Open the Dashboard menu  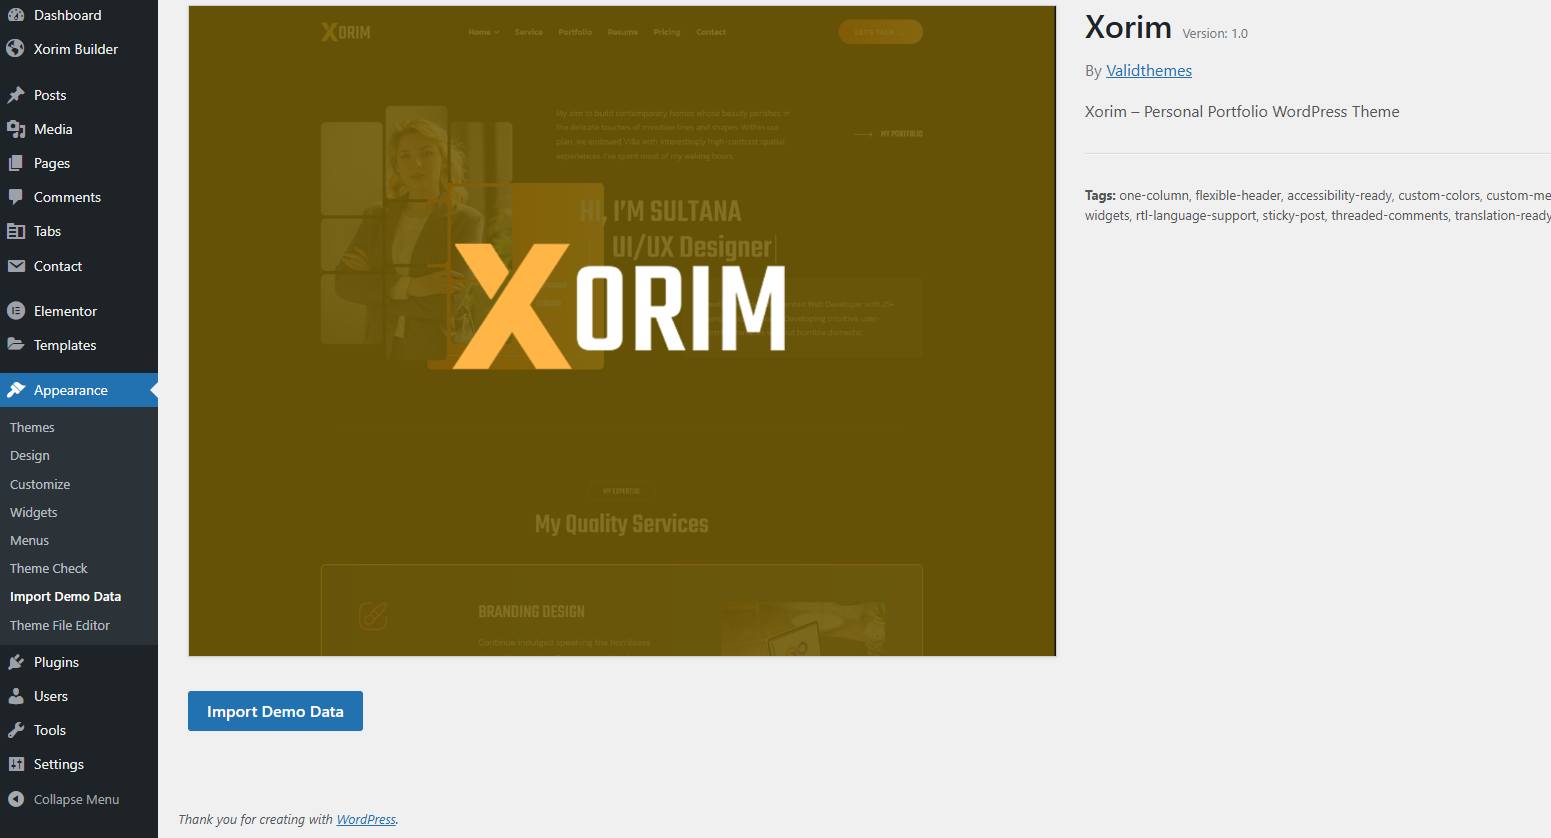click(x=79, y=15)
